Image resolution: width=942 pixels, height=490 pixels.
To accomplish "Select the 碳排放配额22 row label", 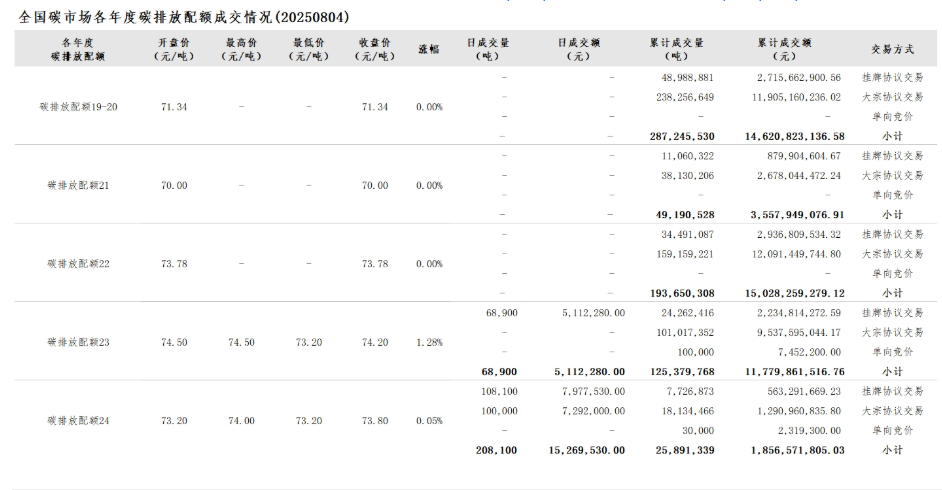I will tap(78, 263).
